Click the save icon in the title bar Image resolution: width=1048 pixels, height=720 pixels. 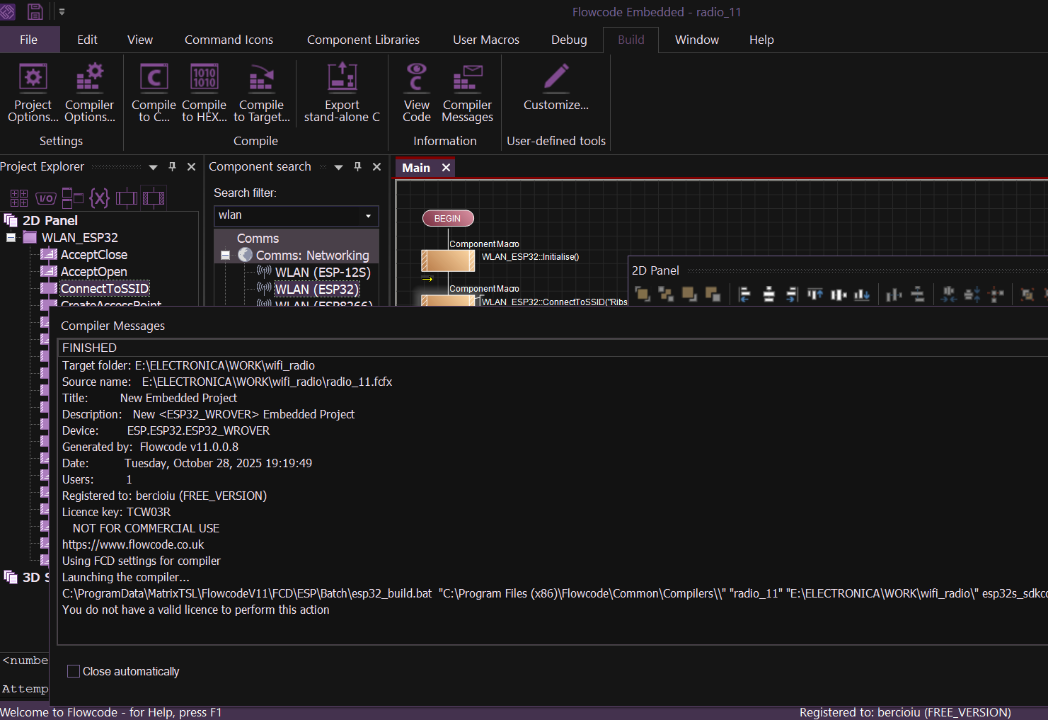[x=35, y=12]
